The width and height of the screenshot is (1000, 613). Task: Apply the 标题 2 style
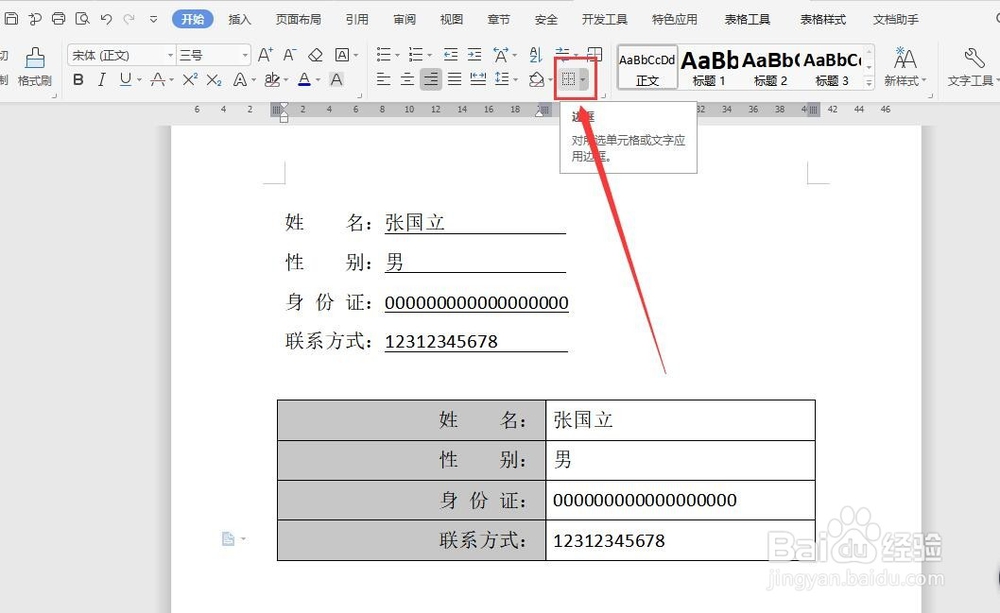tap(770, 66)
